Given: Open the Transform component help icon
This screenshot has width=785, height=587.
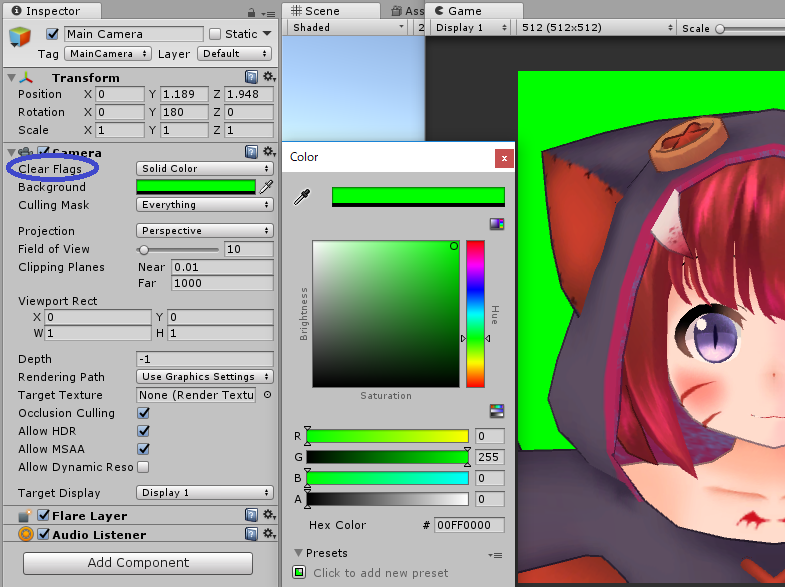Looking at the screenshot, I should pyautogui.click(x=251, y=77).
